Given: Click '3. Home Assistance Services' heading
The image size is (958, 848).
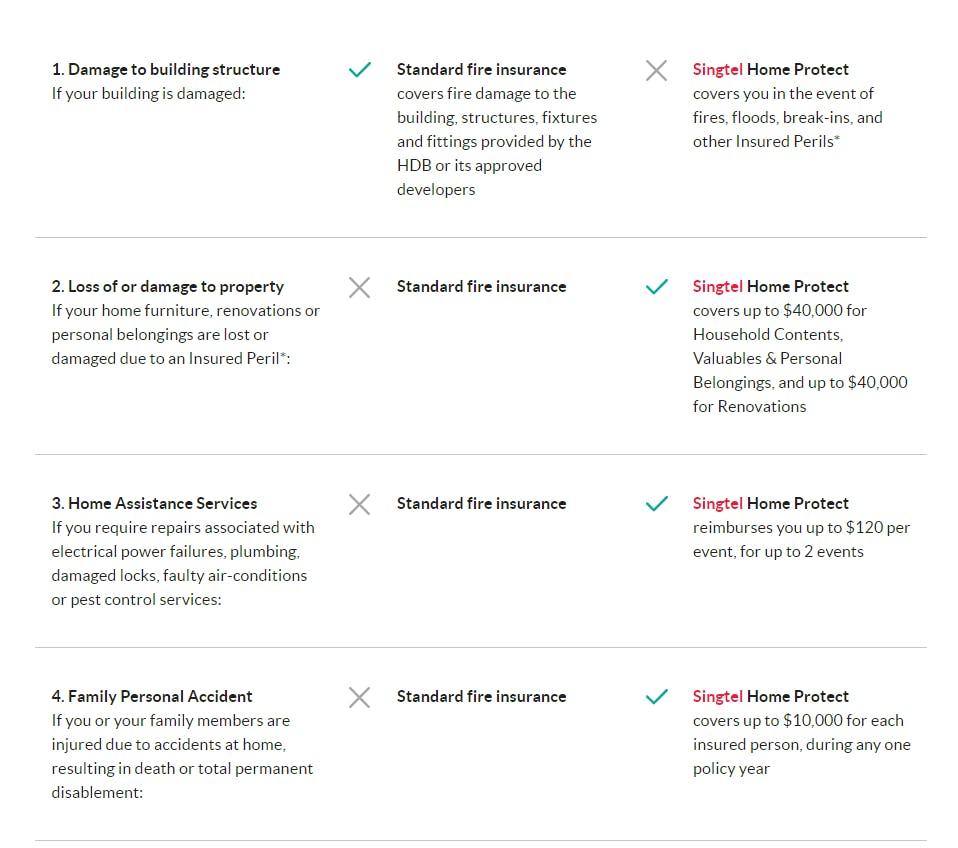Looking at the screenshot, I should pyautogui.click(x=155, y=504).
